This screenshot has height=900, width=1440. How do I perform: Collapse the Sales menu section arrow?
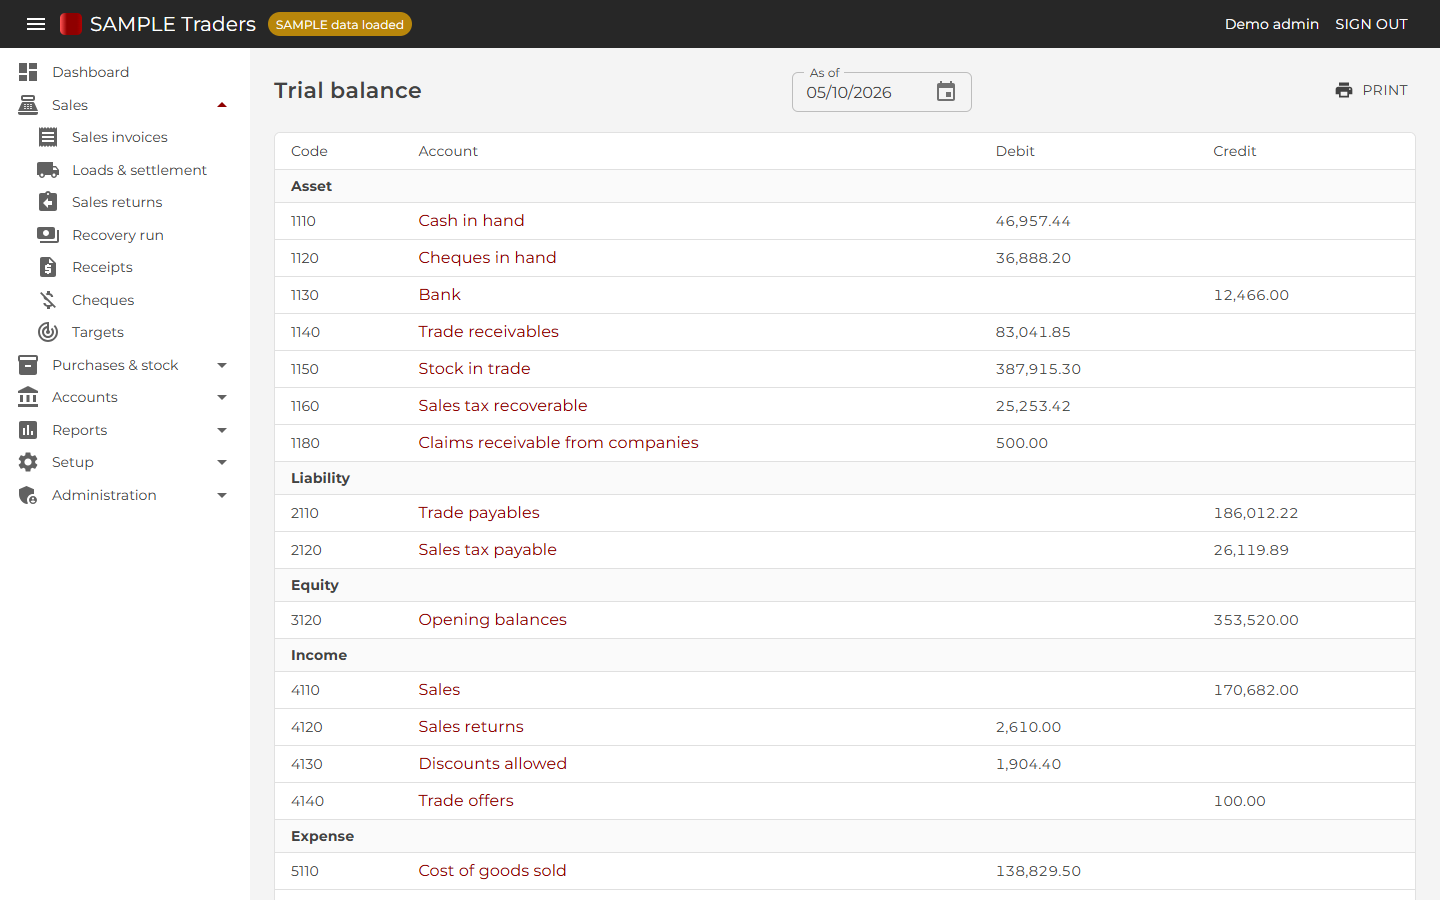[222, 105]
